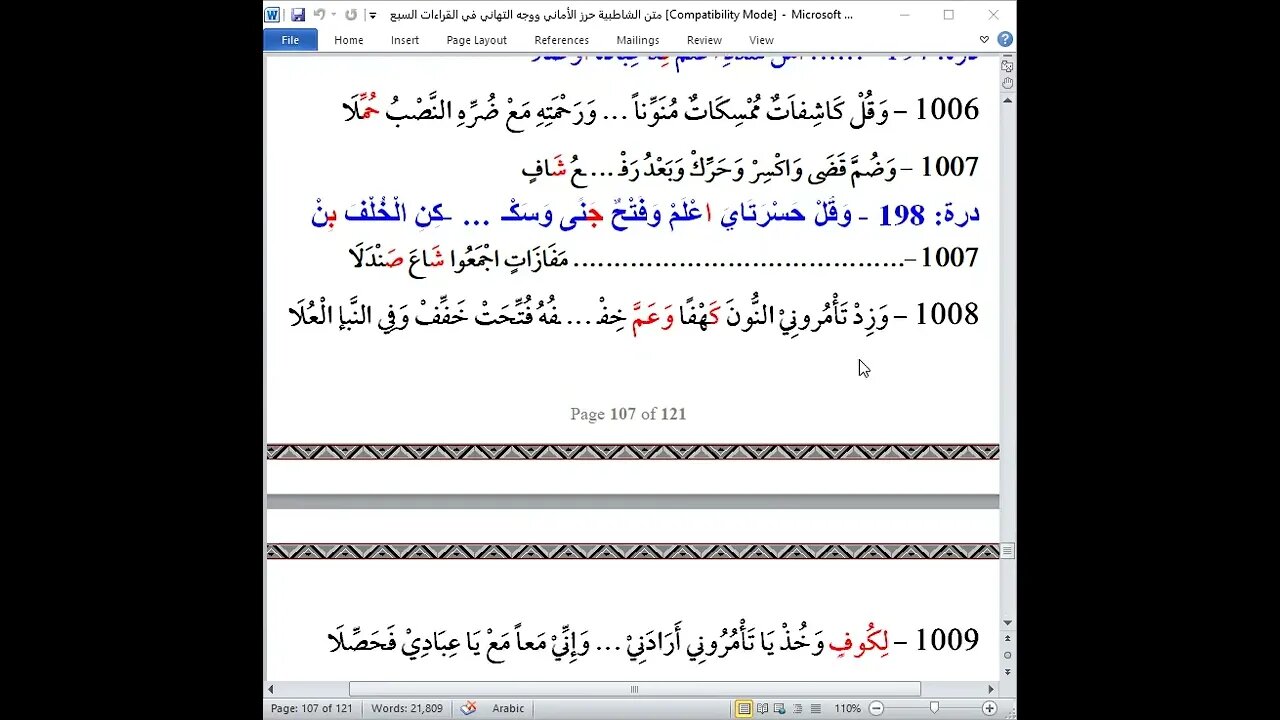
Task: Switch to Full Screen Reading view
Action: [x=762, y=708]
